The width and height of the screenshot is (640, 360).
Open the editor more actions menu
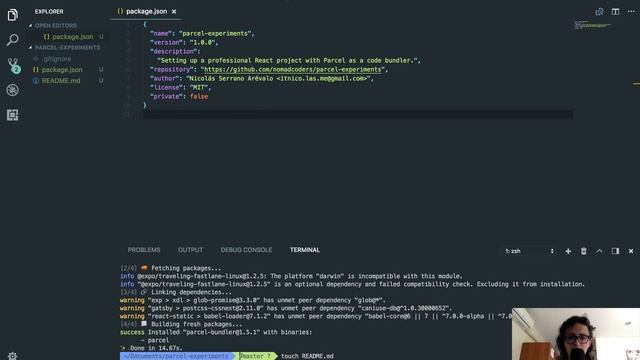(x=631, y=11)
